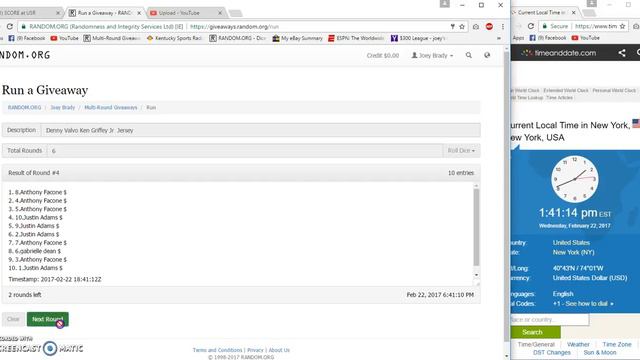Screen dimensions: 640x360
Task: Open the Facebook bookmark in giveaway window
Action: coord(27,38)
